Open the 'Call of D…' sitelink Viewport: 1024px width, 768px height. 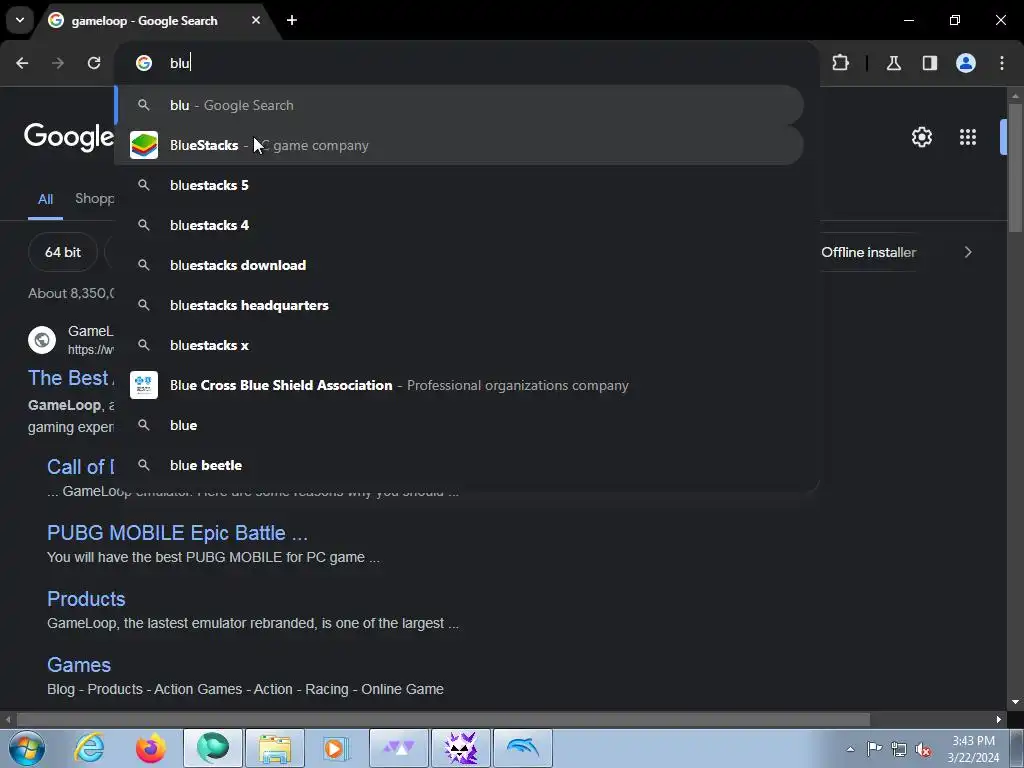click(80, 467)
